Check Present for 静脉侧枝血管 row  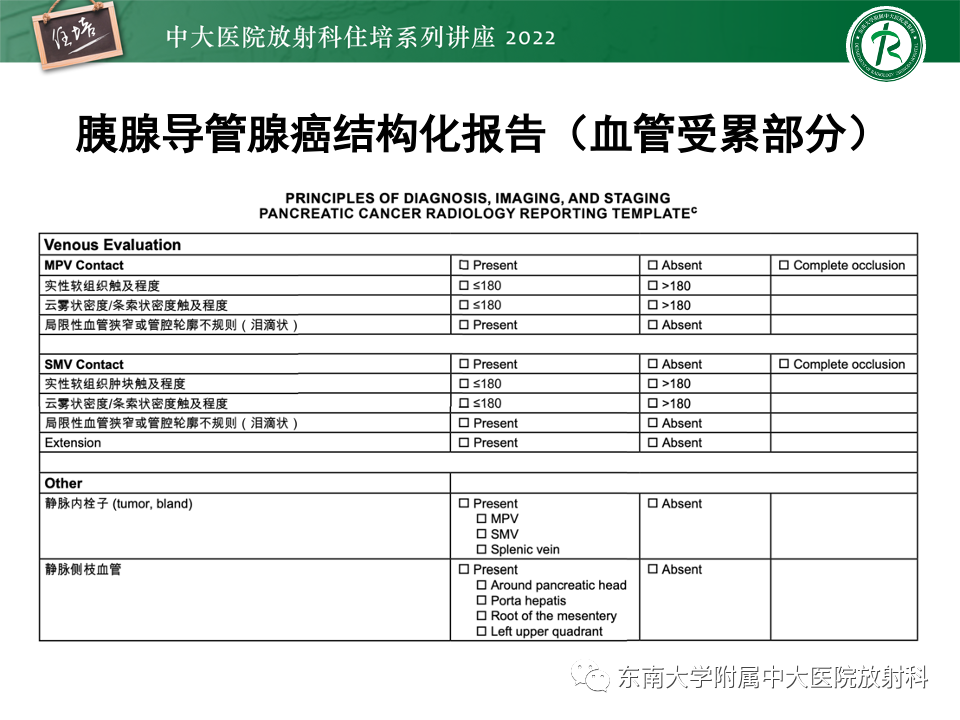(464, 569)
